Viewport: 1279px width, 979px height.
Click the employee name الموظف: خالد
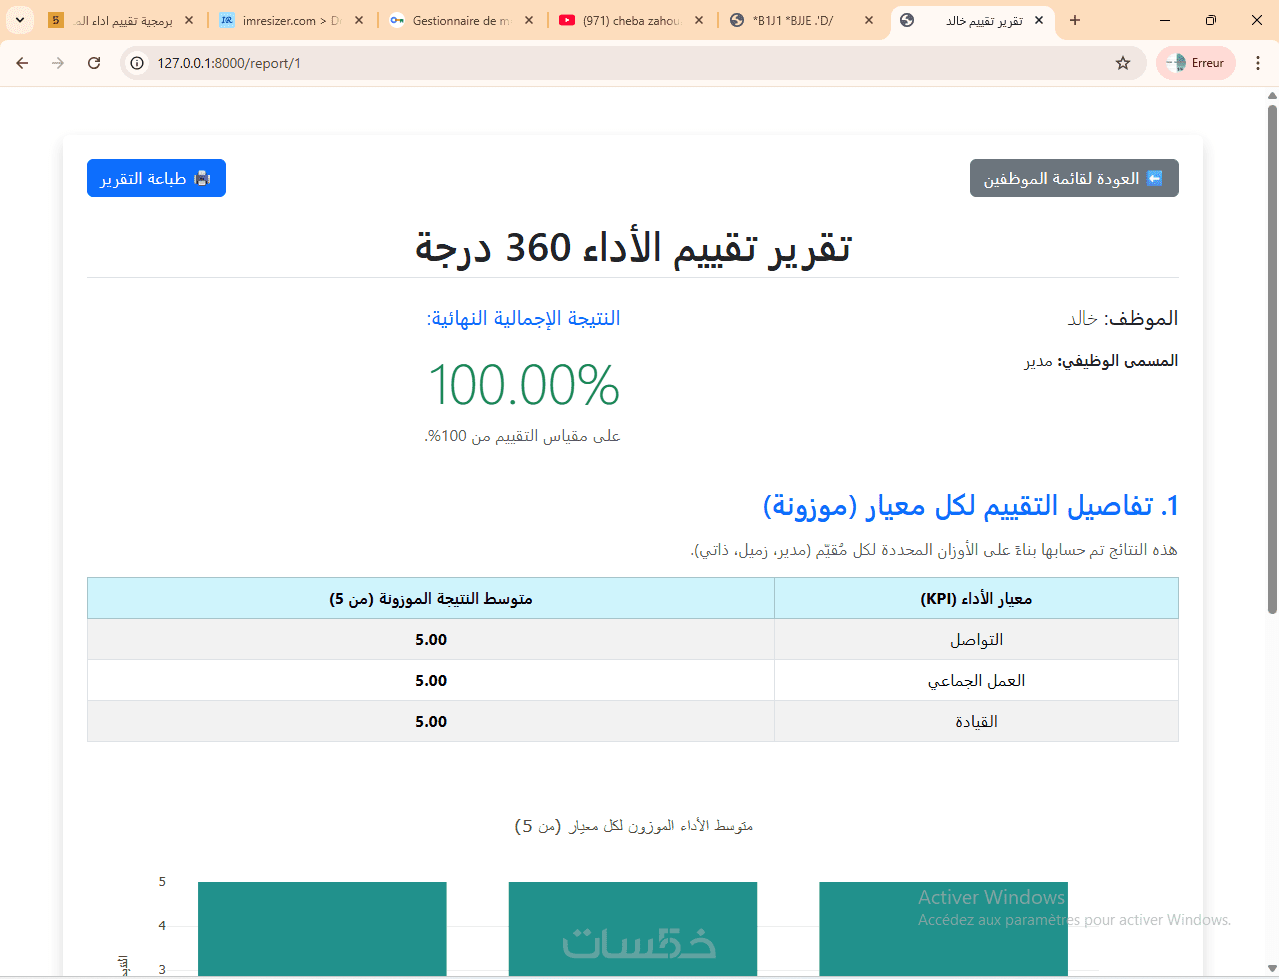[1123, 318]
